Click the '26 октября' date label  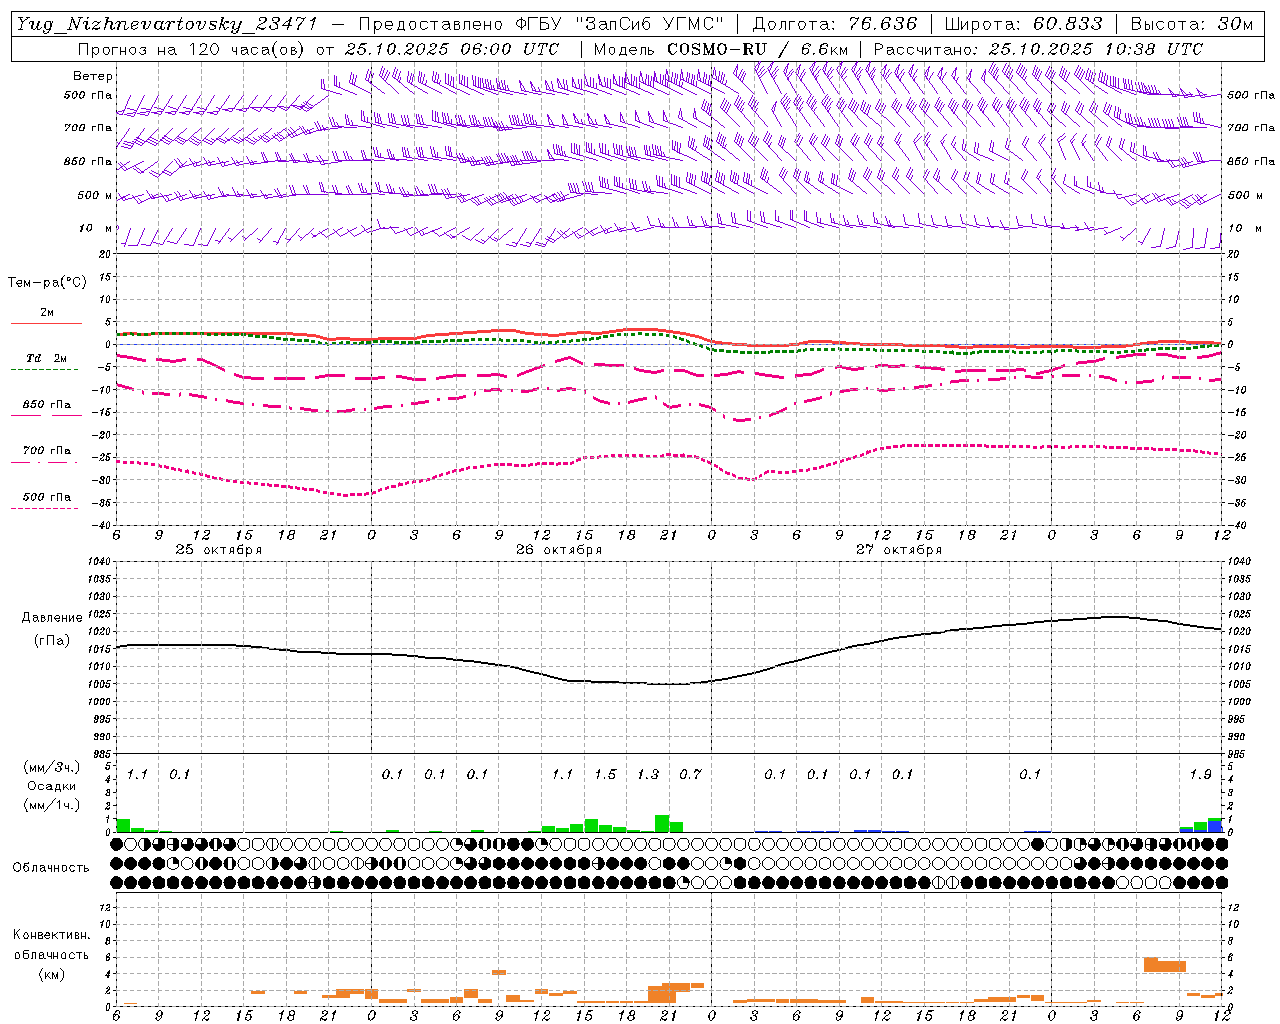click(x=559, y=550)
